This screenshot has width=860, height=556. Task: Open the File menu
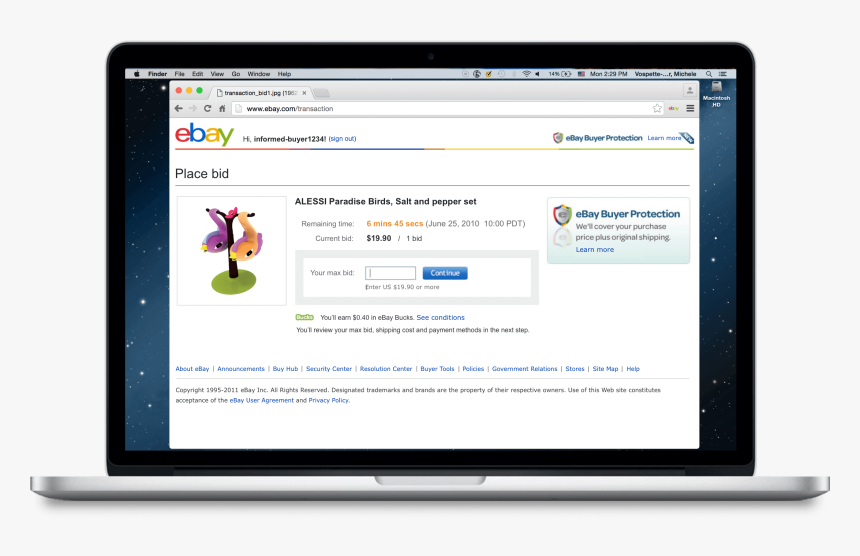point(179,74)
